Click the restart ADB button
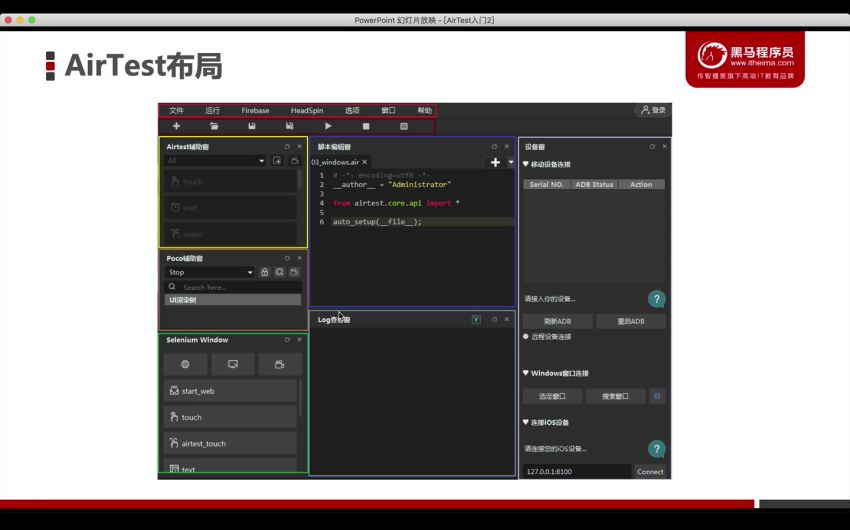 point(631,321)
